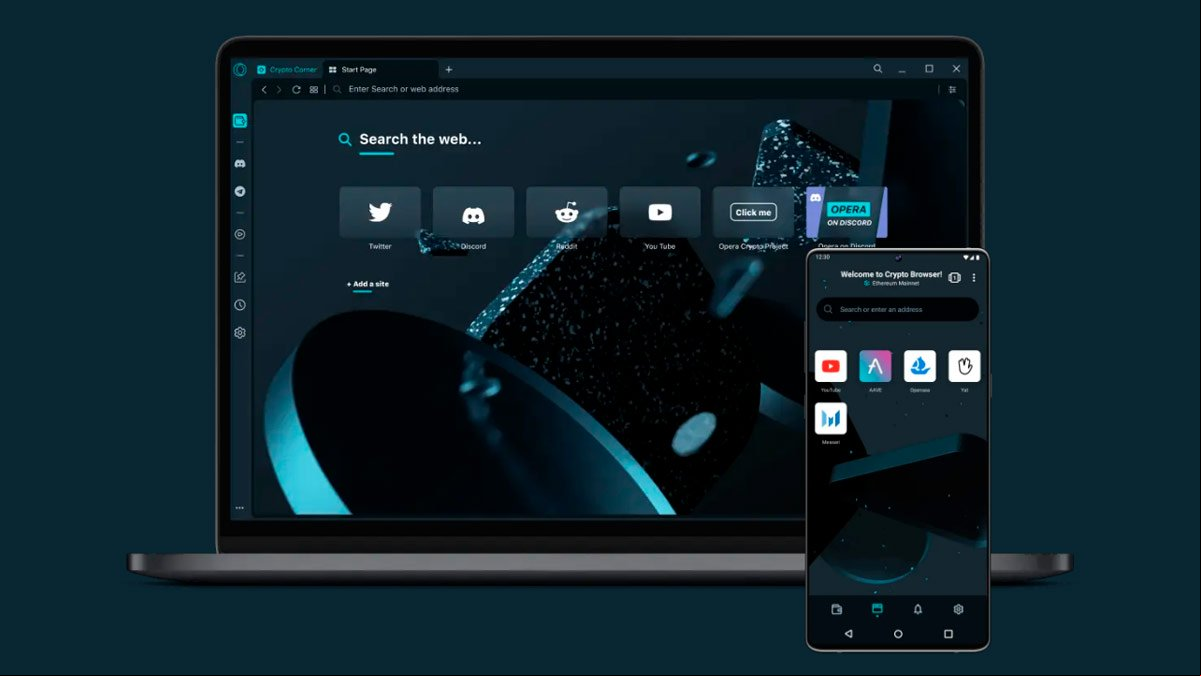
Task: Select Ethereum Mainnet network on phone
Action: point(893,283)
